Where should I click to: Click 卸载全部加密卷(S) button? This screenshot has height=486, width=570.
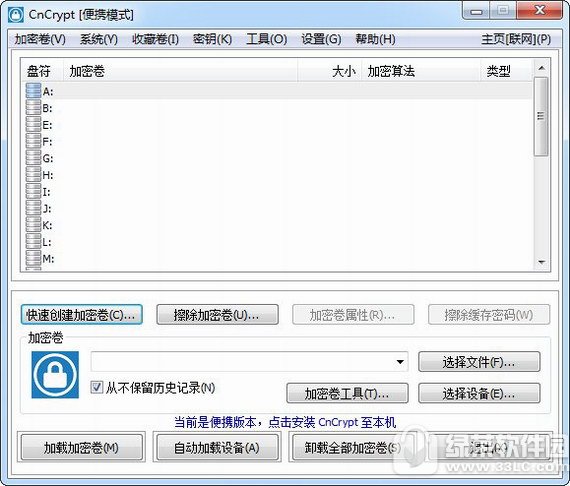pos(353,447)
